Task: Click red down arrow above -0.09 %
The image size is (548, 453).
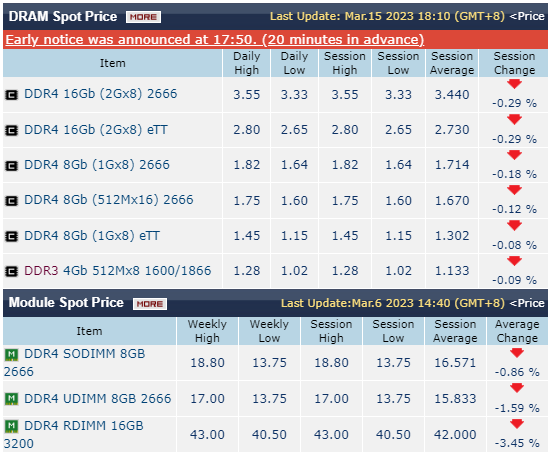Action: pos(514,261)
